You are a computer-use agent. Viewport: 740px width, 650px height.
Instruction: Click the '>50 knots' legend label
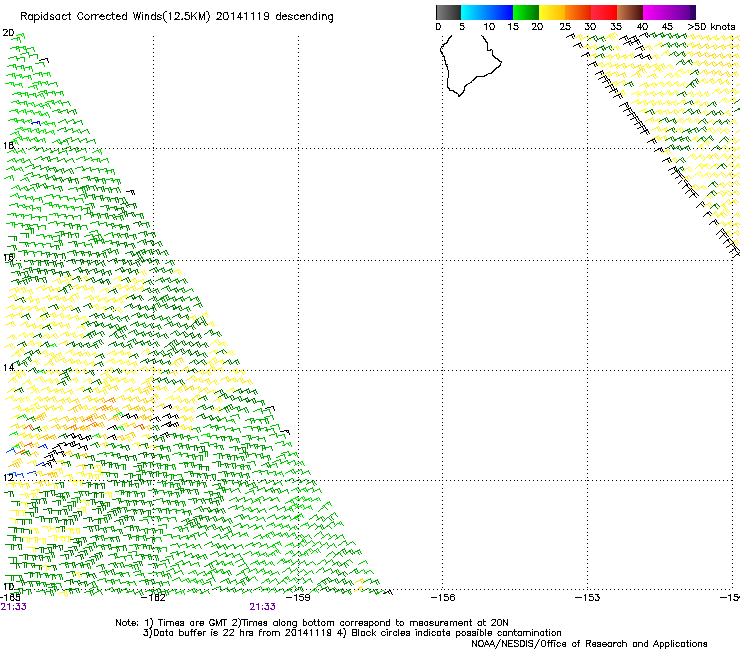711,27
